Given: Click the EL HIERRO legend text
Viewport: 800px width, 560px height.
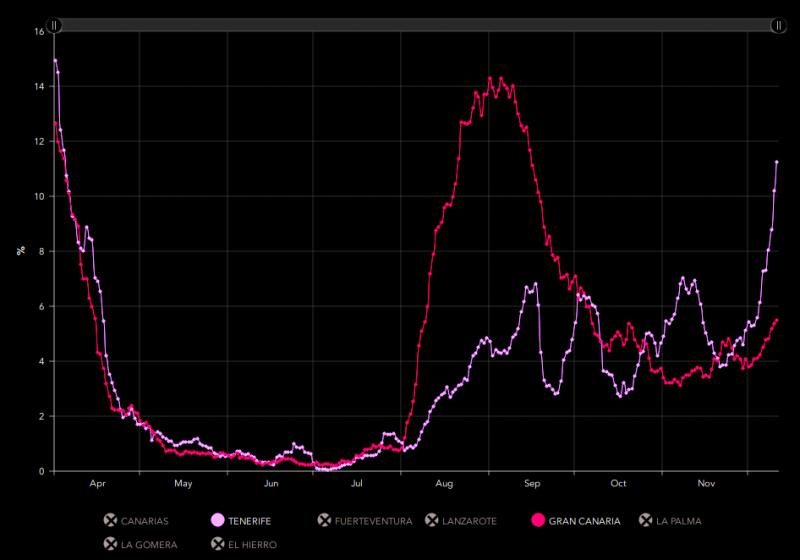Looking at the screenshot, I should (x=253, y=545).
